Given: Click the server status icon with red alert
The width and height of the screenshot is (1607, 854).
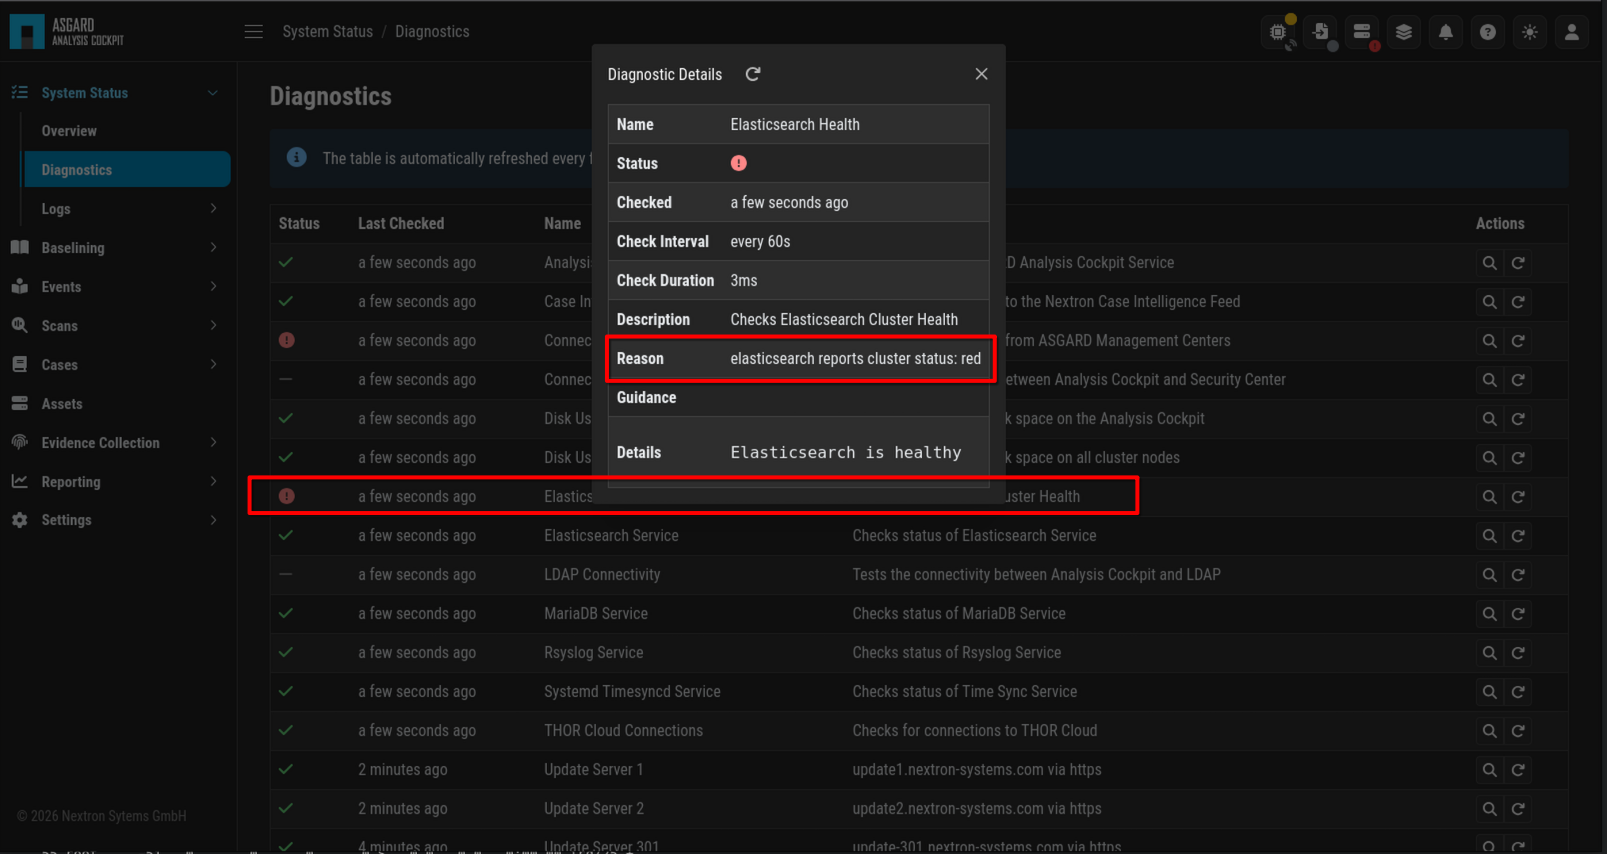Looking at the screenshot, I should pyautogui.click(x=1362, y=32).
